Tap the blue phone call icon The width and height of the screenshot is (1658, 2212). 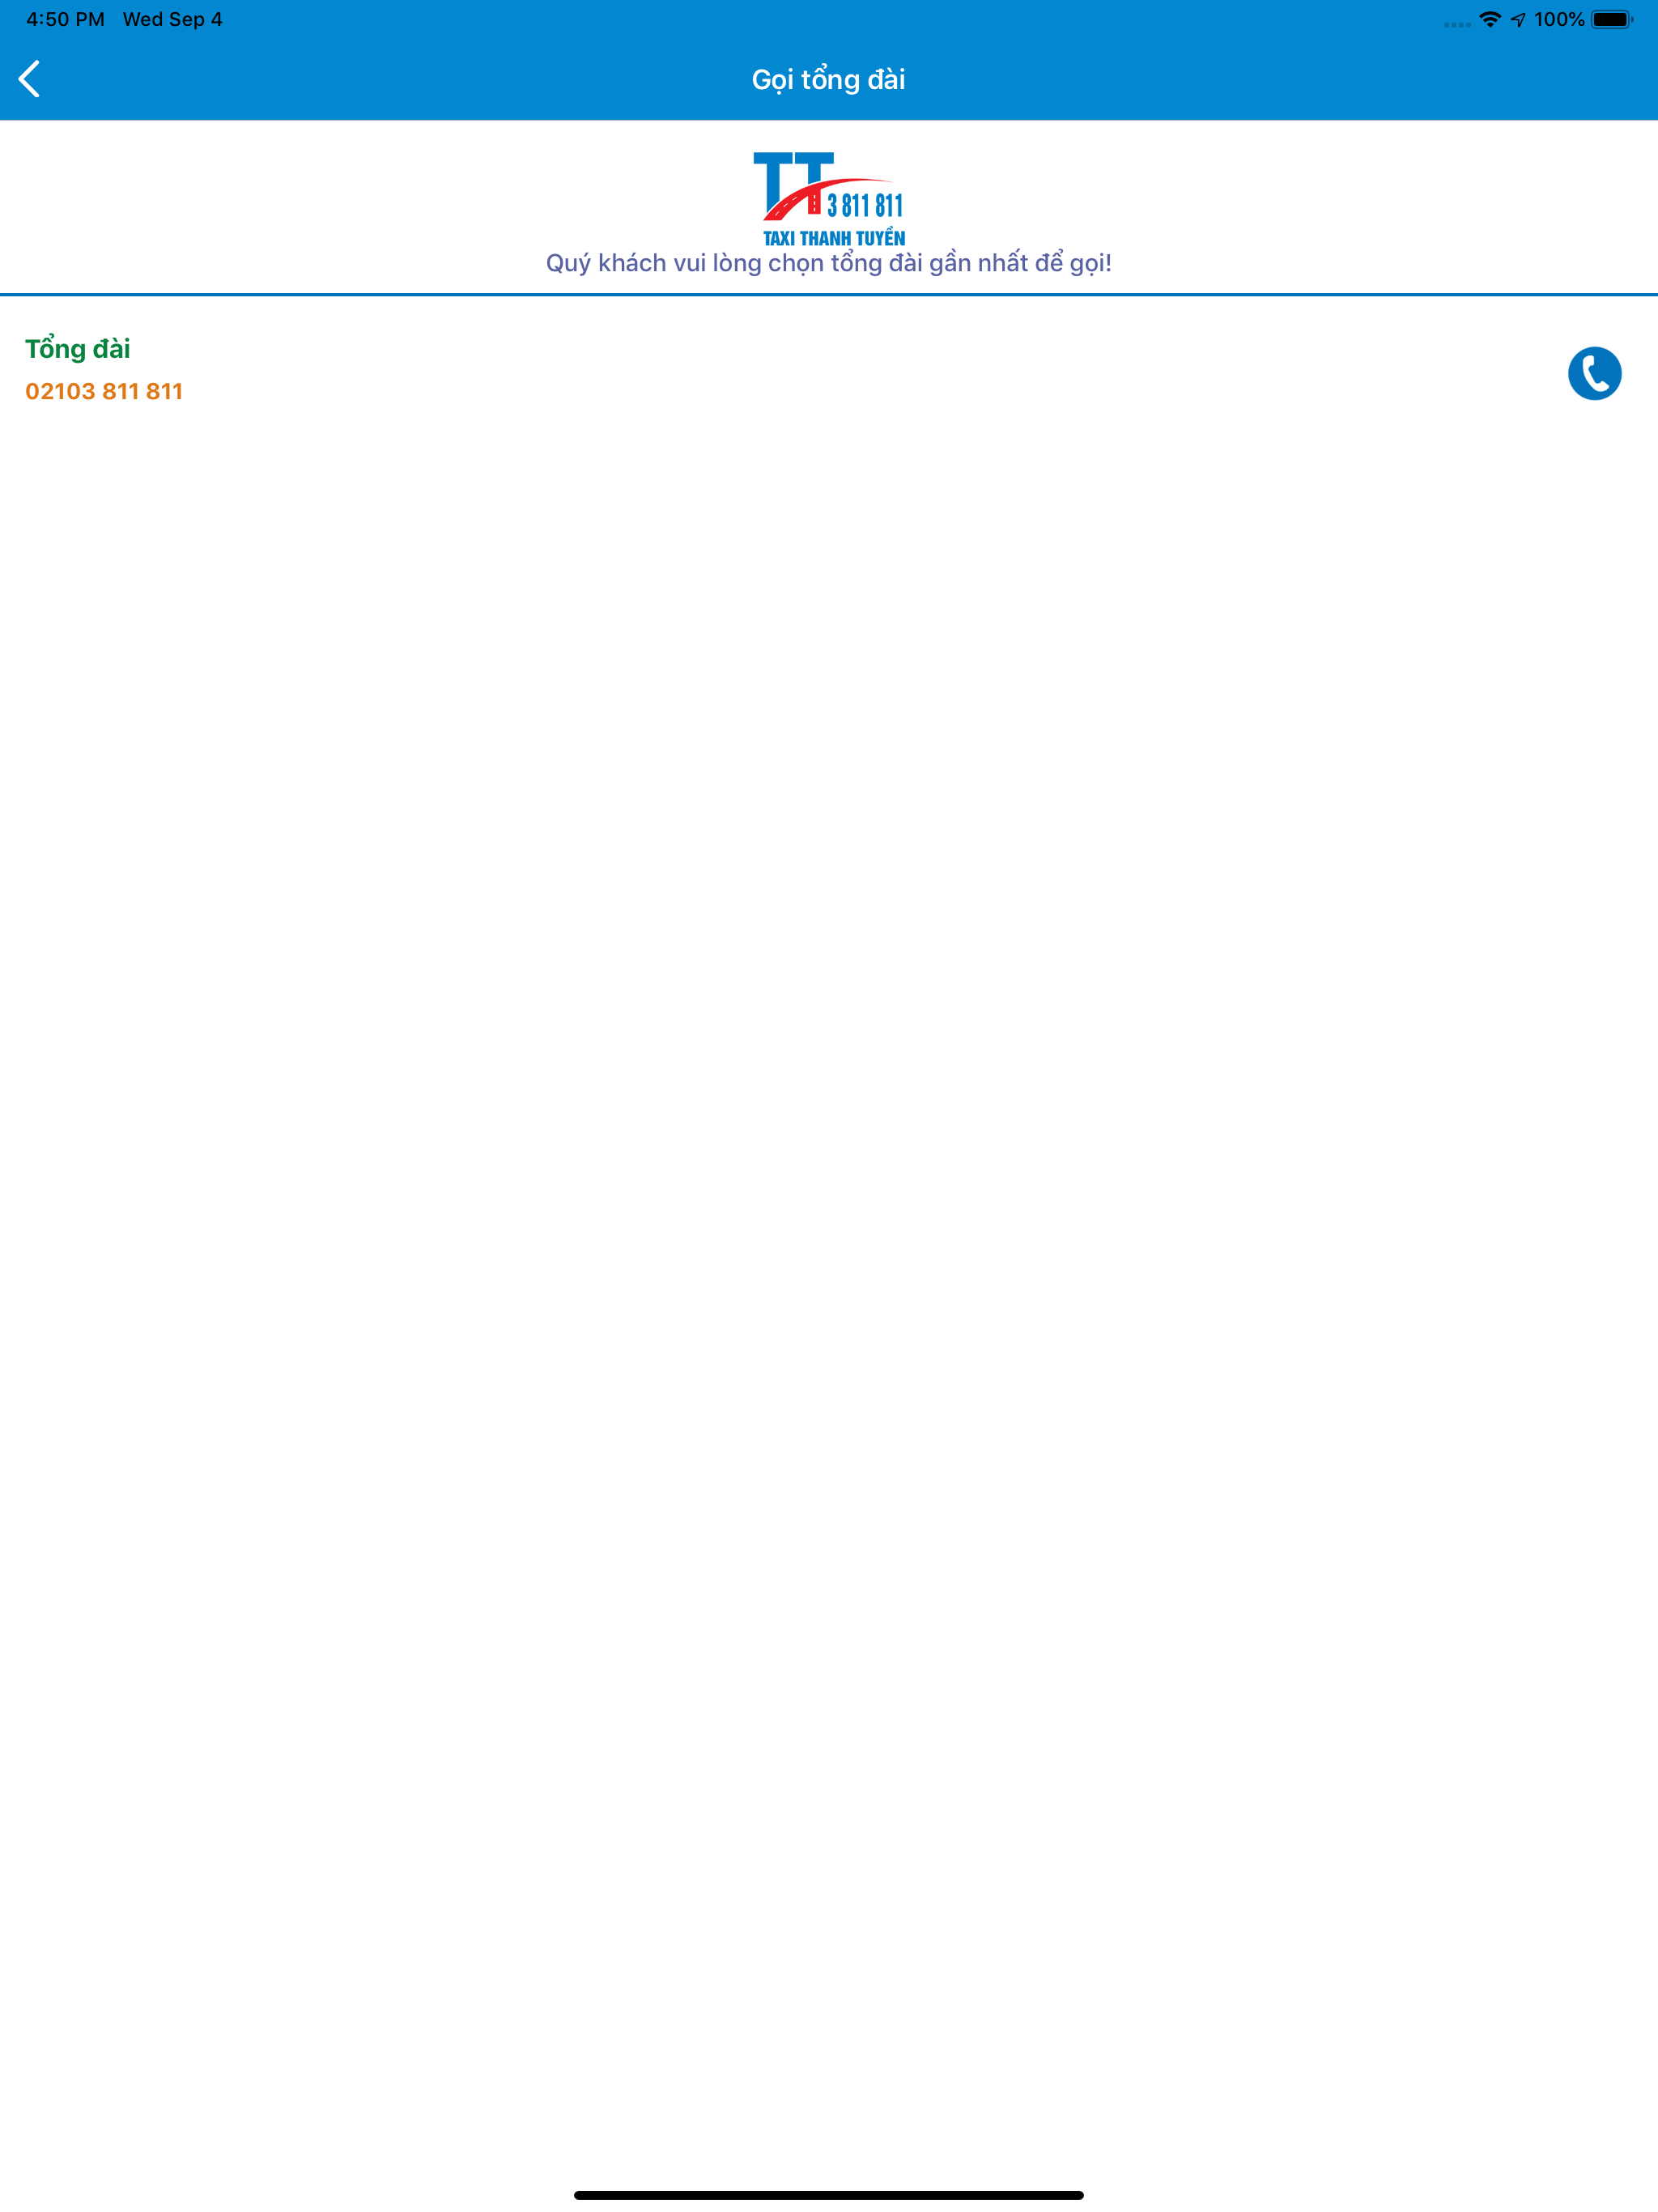click(x=1594, y=373)
